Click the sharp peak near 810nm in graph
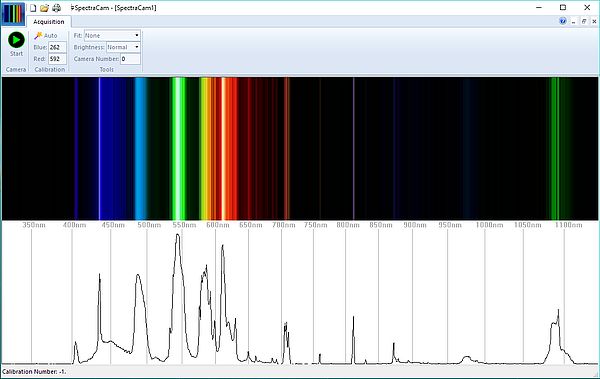The width and height of the screenshot is (600, 379). (x=353, y=318)
